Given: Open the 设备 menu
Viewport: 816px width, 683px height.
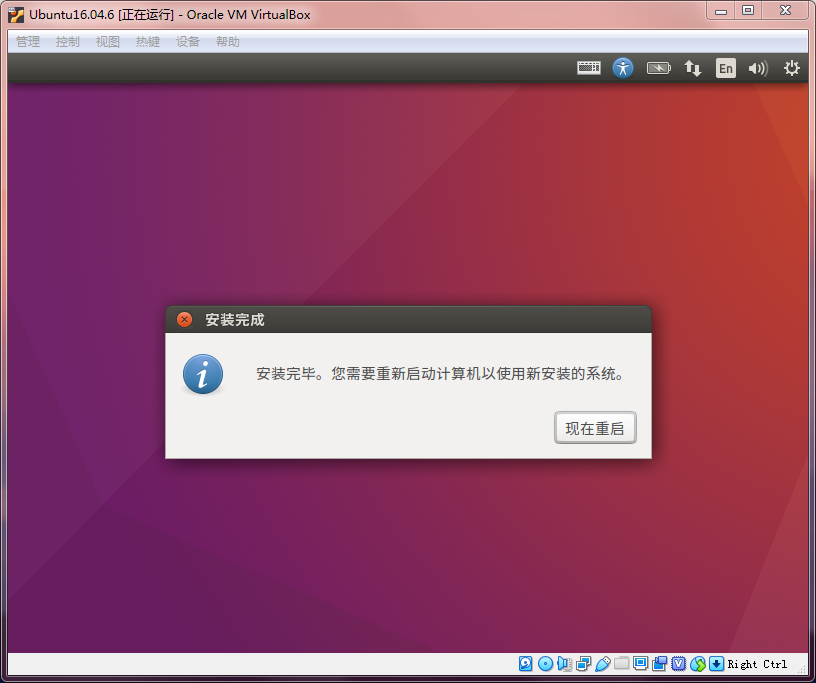Looking at the screenshot, I should click(188, 42).
